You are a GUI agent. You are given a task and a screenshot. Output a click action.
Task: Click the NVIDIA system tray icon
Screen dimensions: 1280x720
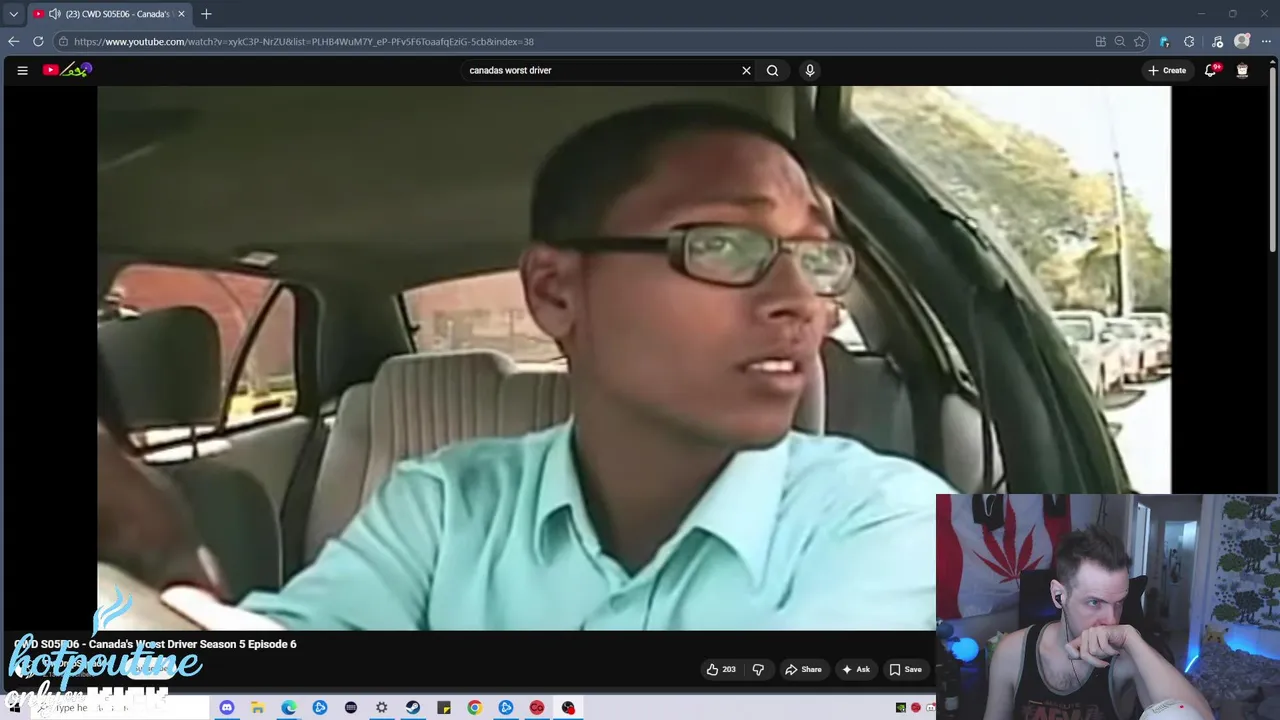900,708
